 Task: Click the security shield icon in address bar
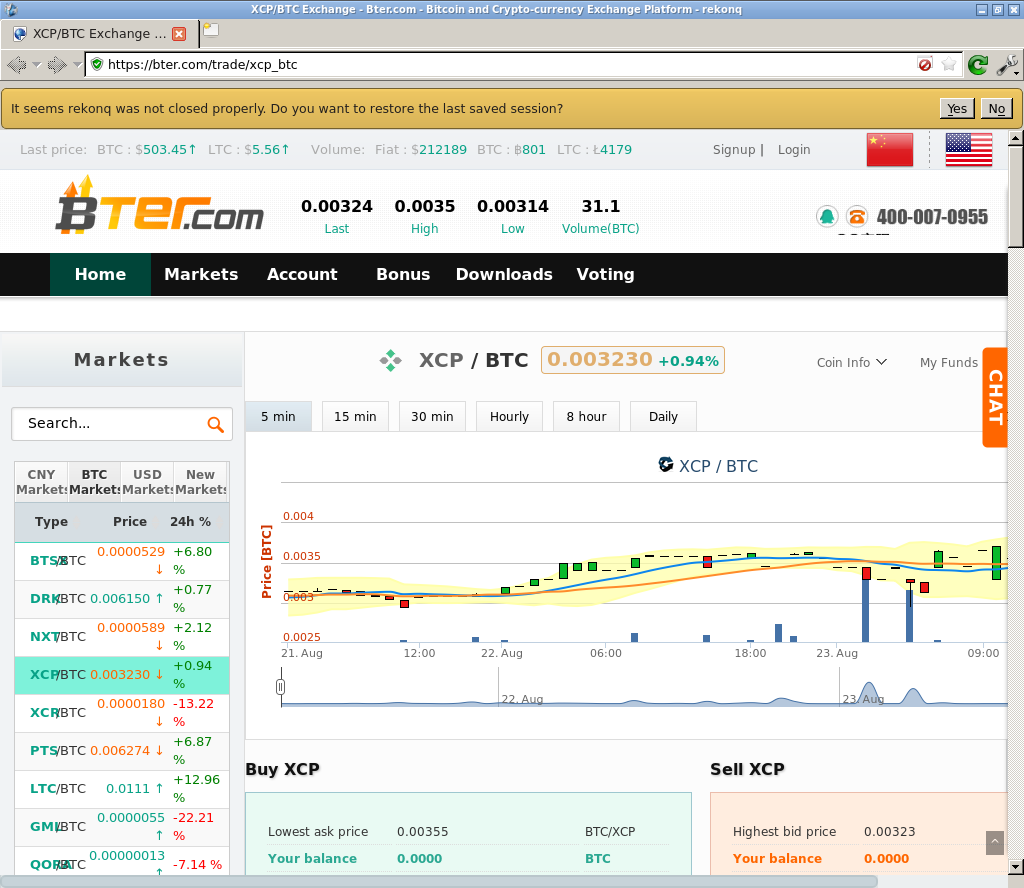[97, 64]
